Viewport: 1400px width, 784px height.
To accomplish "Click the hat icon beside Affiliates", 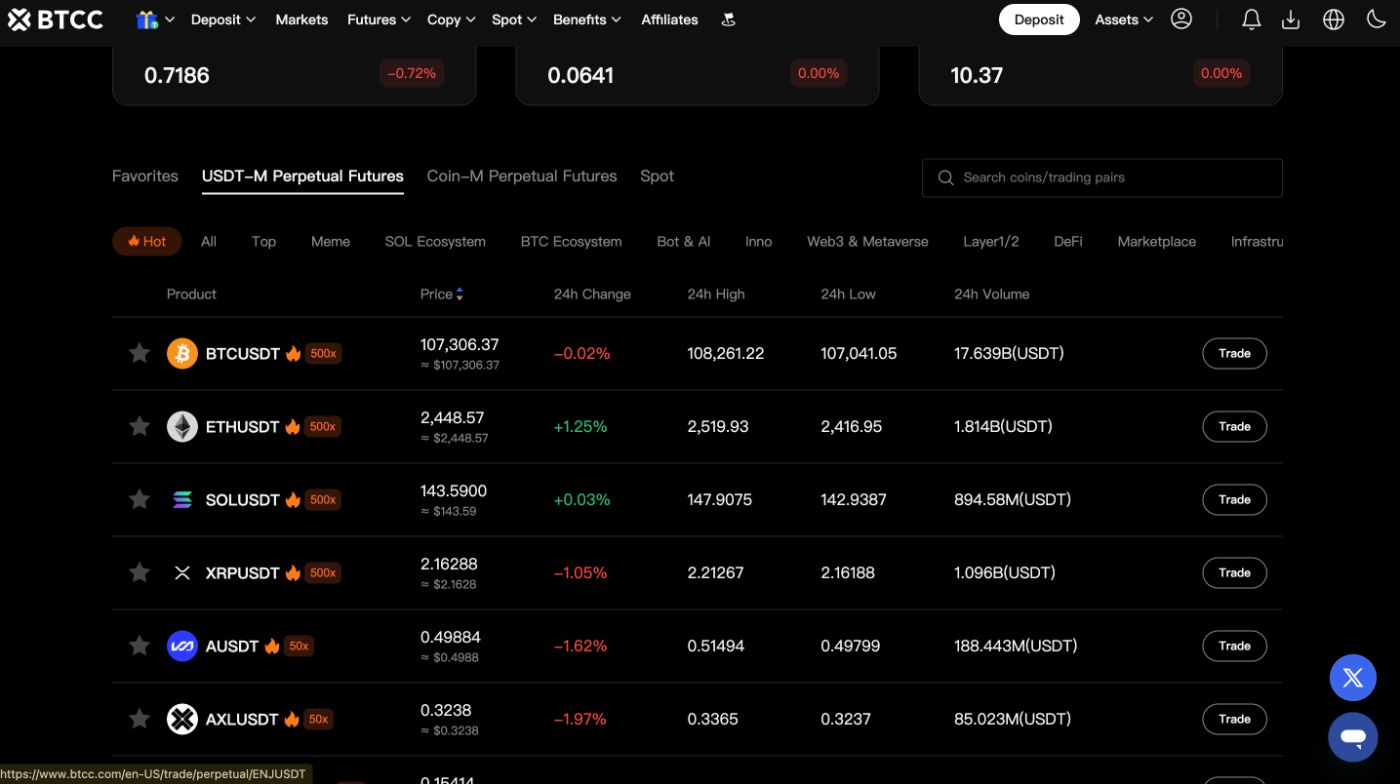I will [x=728, y=19].
